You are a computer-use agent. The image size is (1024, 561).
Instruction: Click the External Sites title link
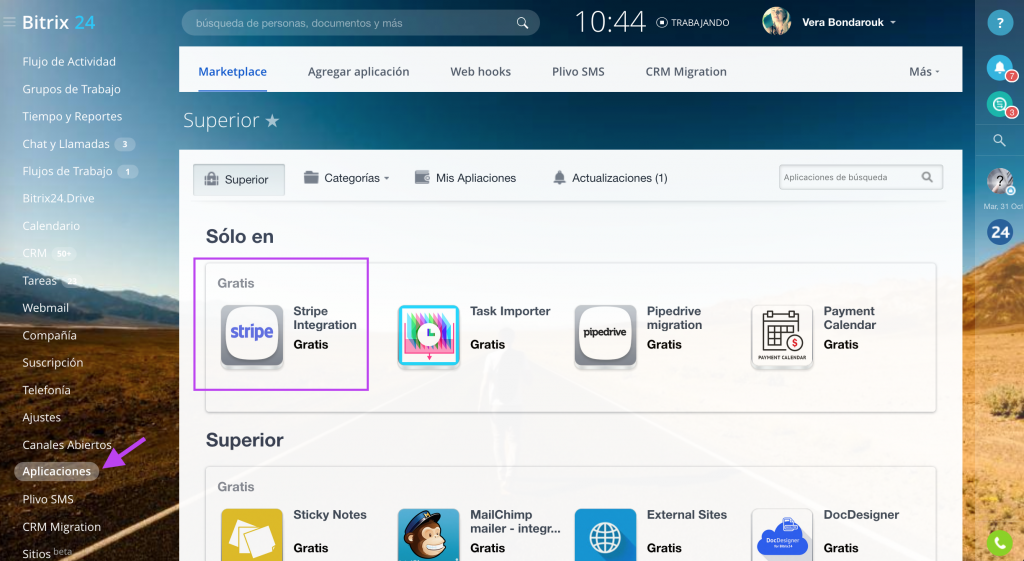tap(687, 515)
